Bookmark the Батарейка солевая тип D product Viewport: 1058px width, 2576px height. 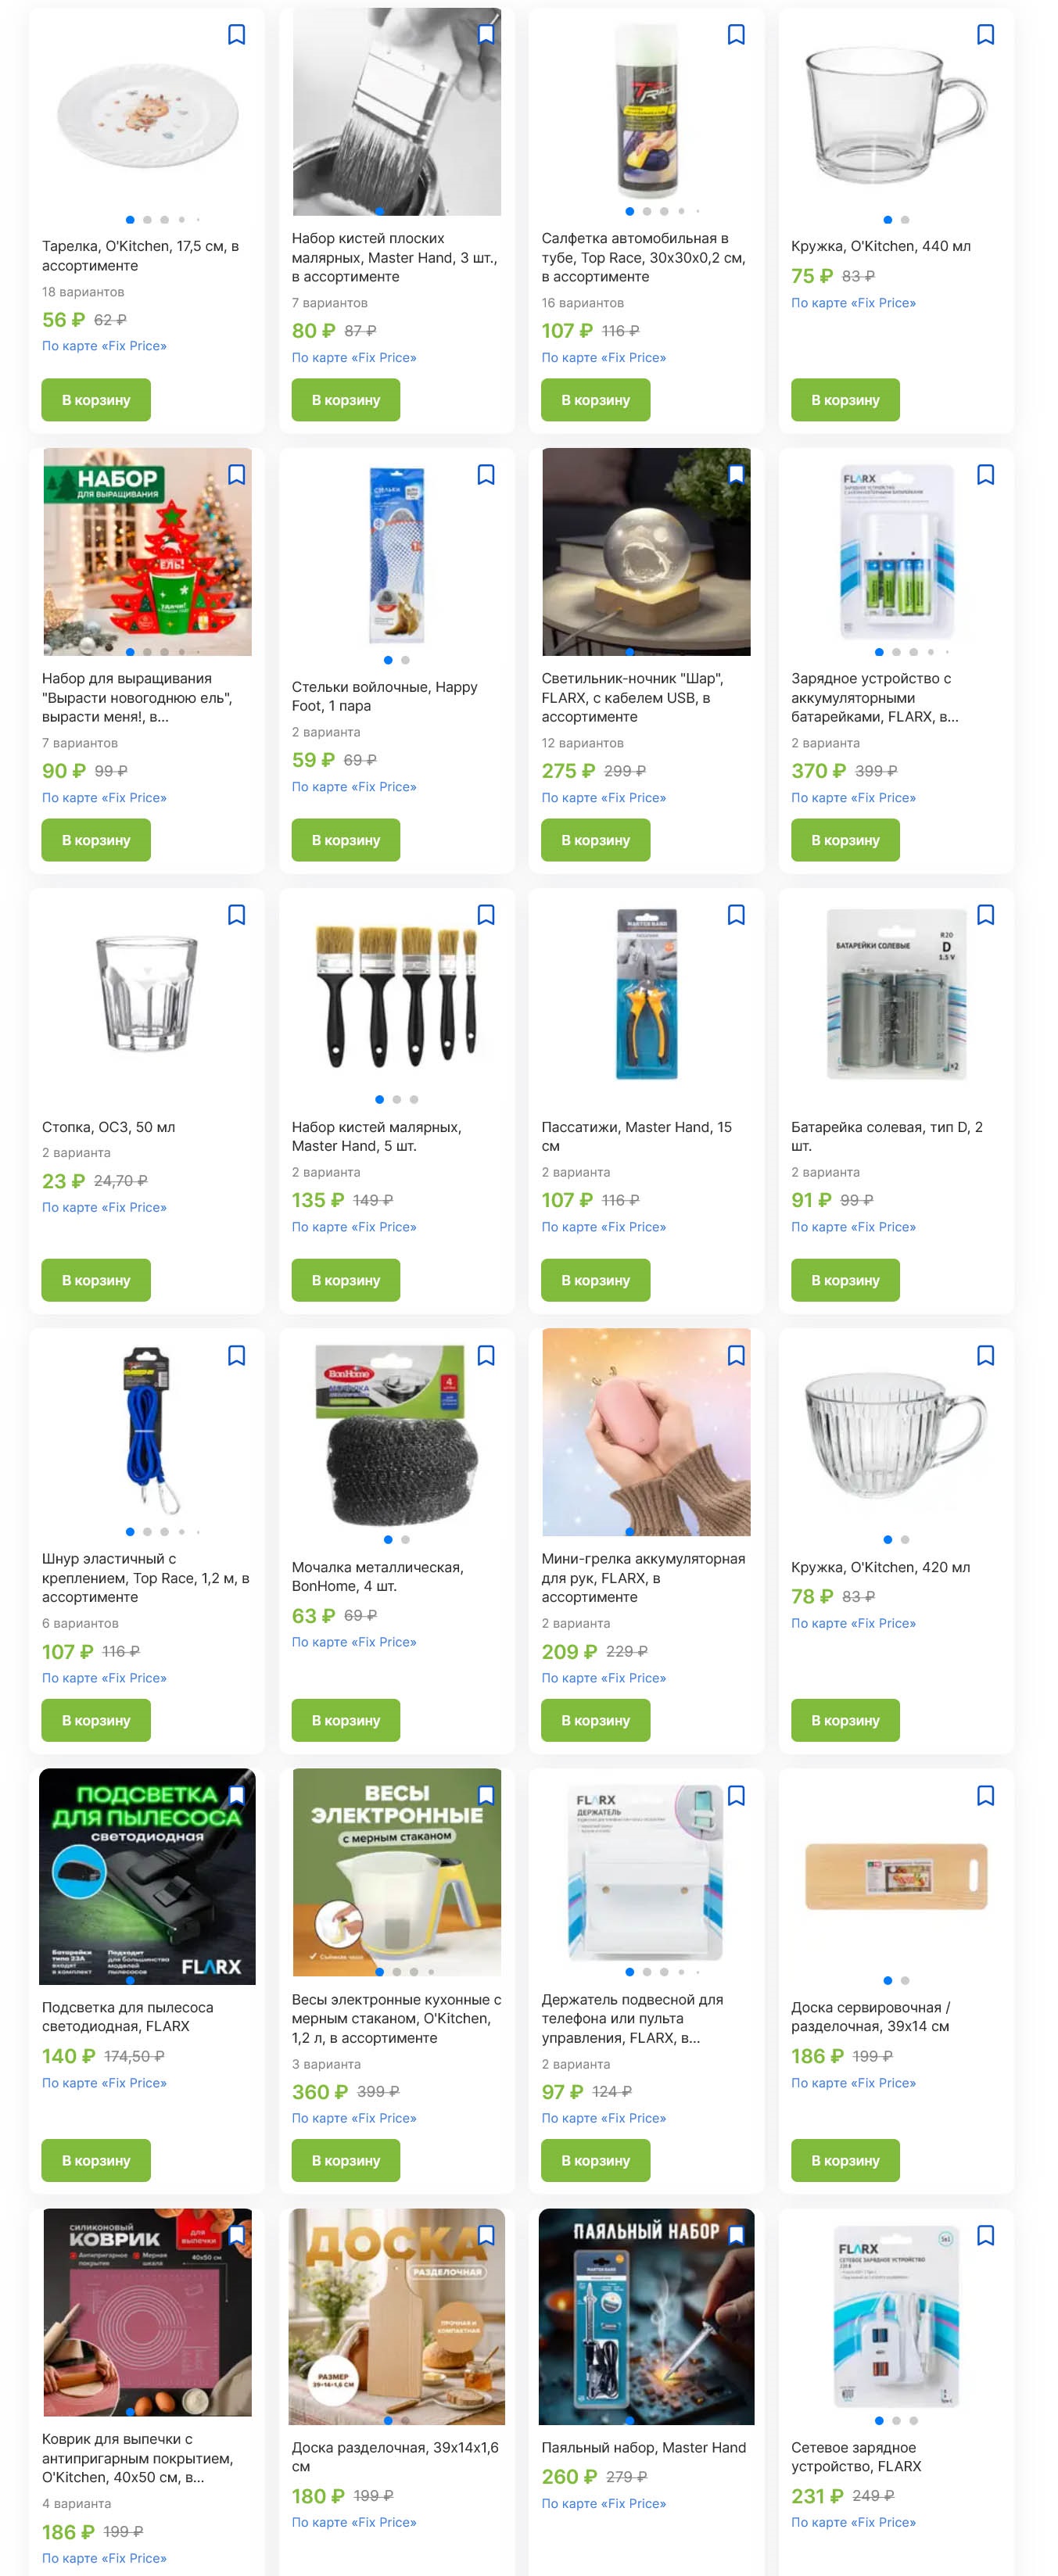(x=985, y=915)
